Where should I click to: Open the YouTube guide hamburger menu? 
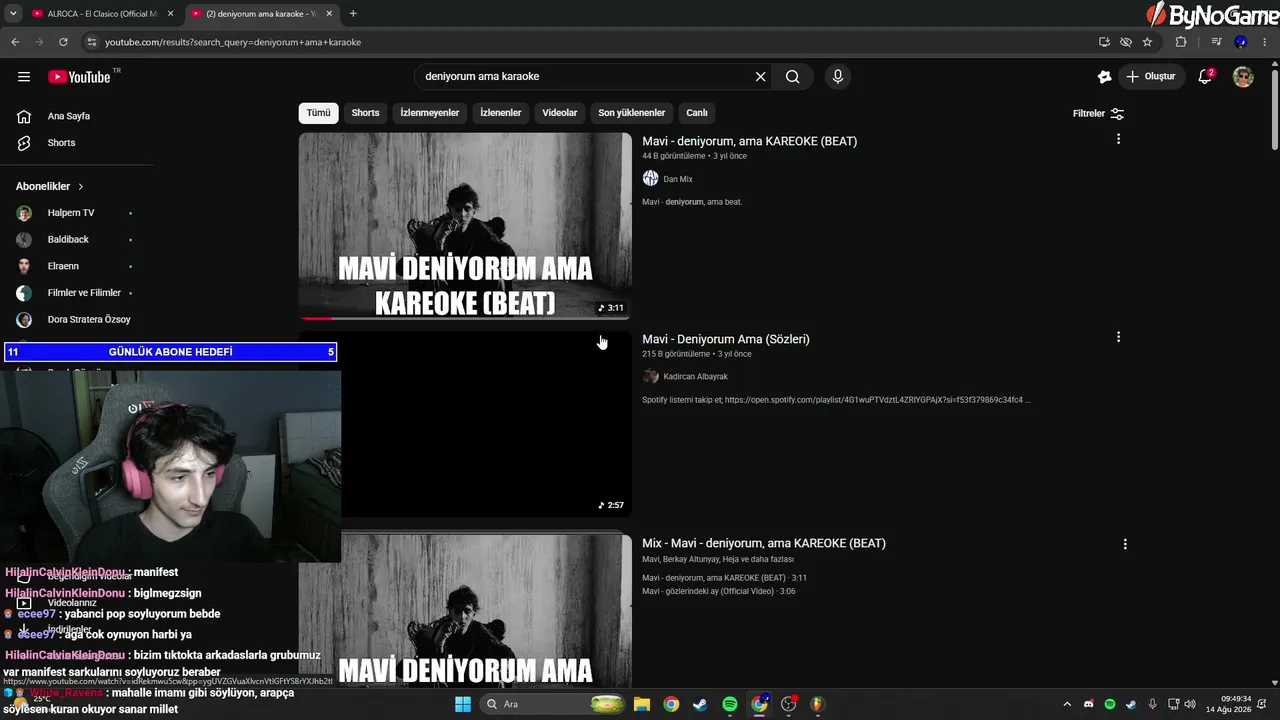click(x=24, y=77)
